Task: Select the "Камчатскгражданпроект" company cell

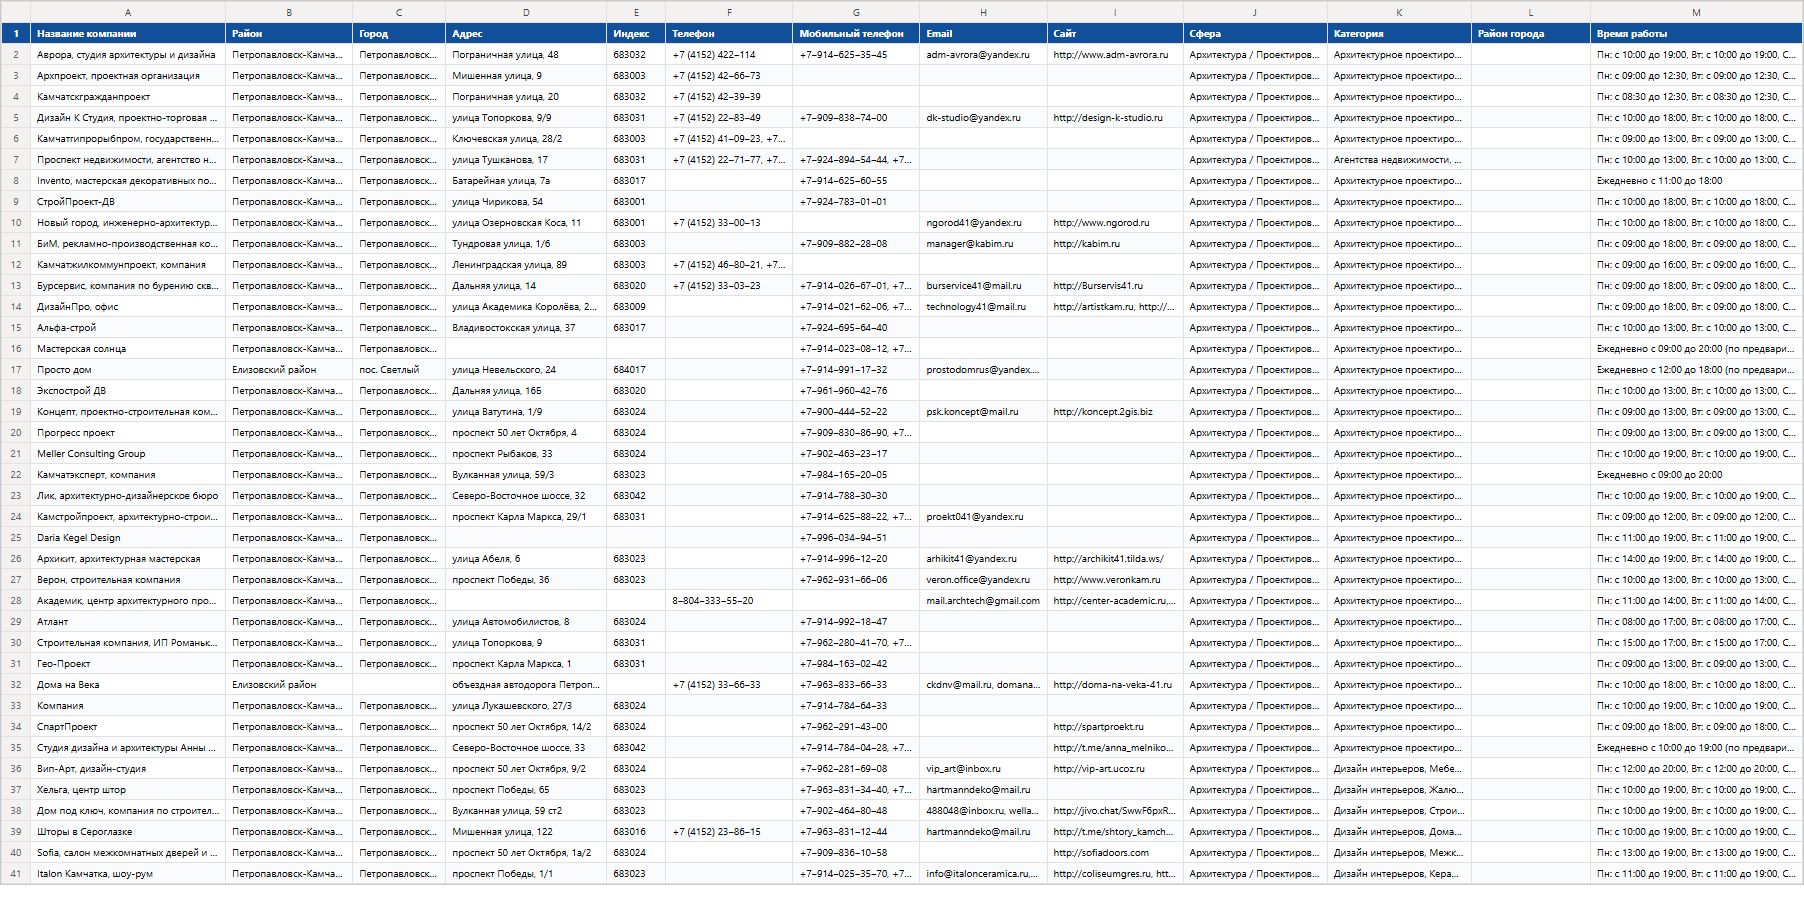Action: (x=128, y=96)
